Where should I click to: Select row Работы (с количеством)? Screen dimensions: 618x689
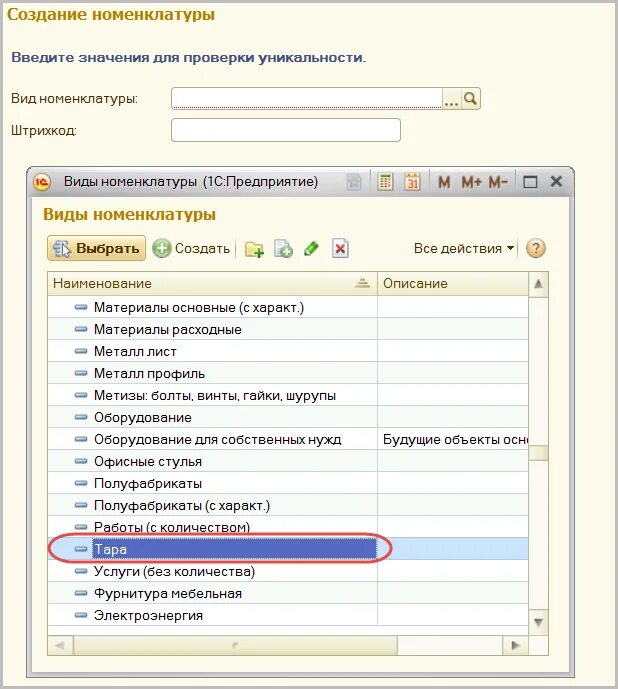tap(287, 527)
